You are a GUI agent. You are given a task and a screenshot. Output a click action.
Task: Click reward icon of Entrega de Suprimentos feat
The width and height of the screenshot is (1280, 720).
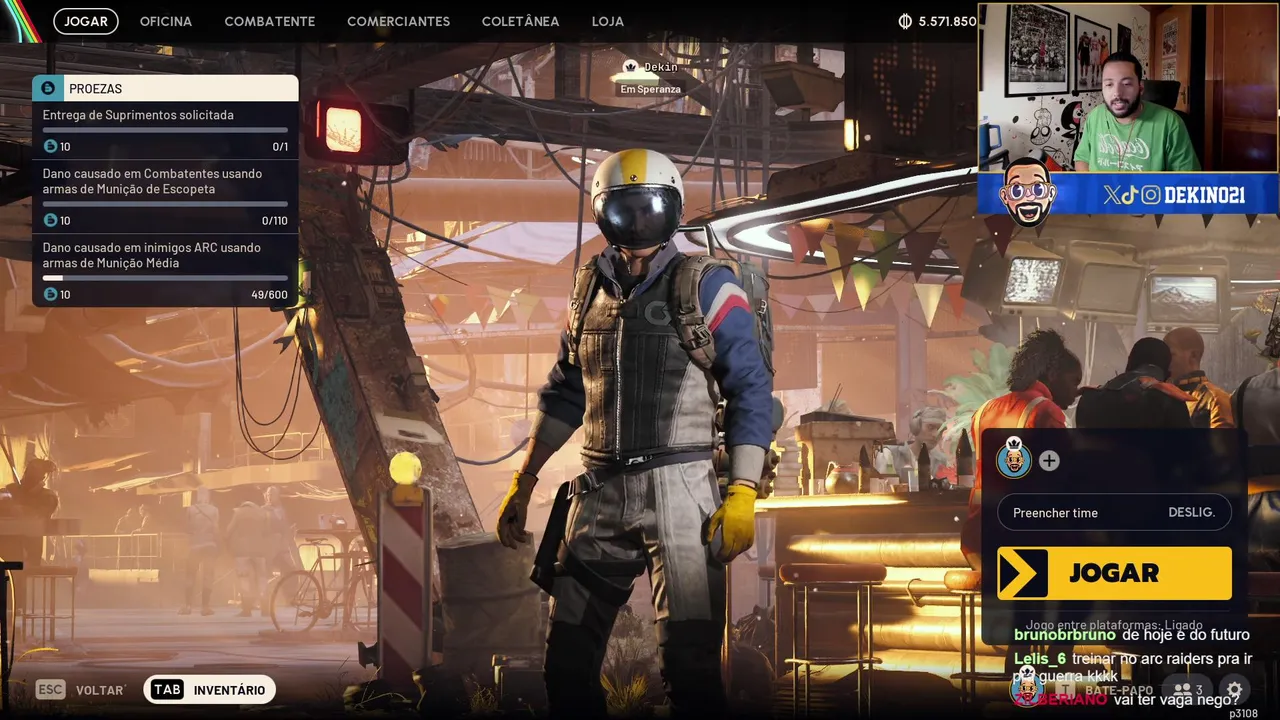(50, 146)
